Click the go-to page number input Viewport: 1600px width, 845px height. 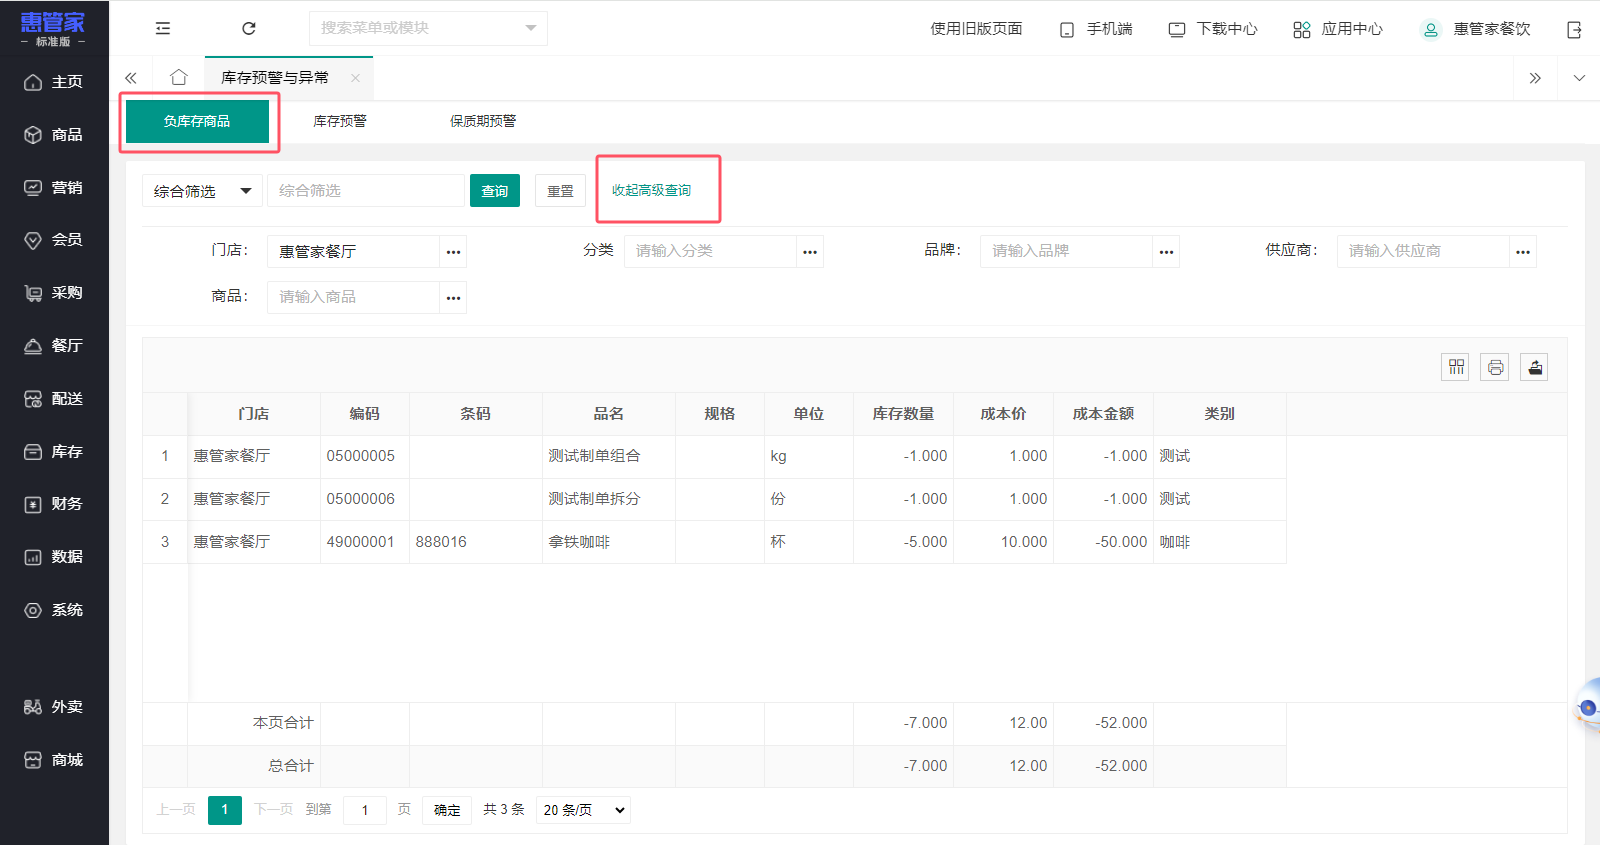(365, 810)
